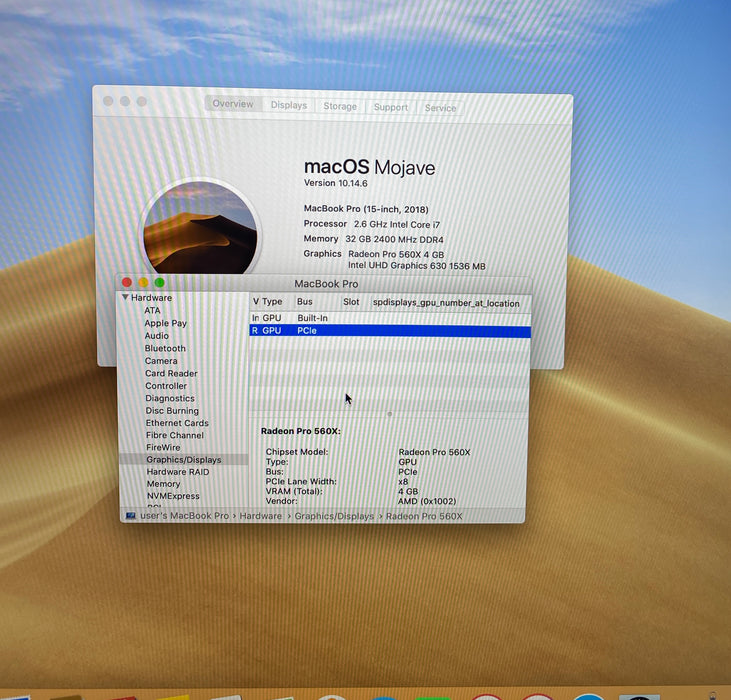The image size is (731, 700).
Task: Select Audio in the sidebar
Action: (x=157, y=336)
